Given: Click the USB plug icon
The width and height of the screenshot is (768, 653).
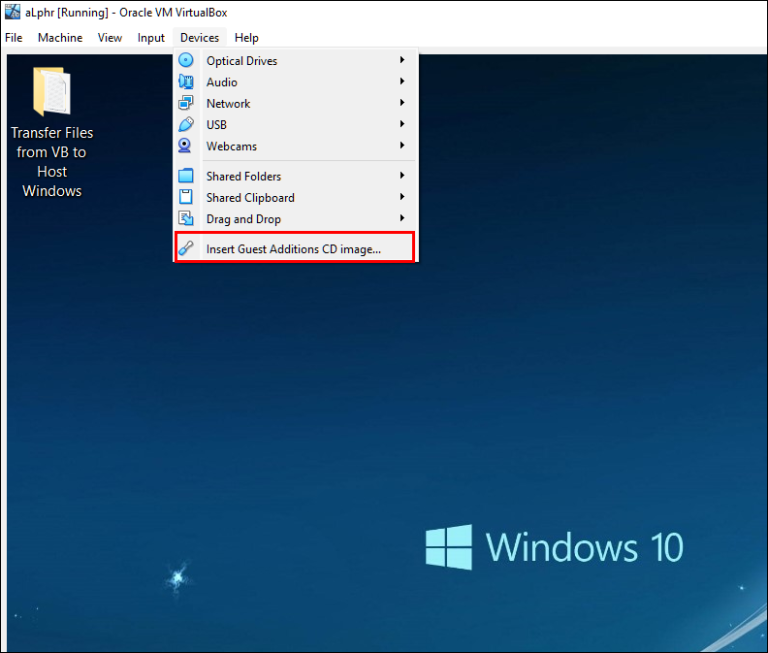Looking at the screenshot, I should tap(186, 124).
